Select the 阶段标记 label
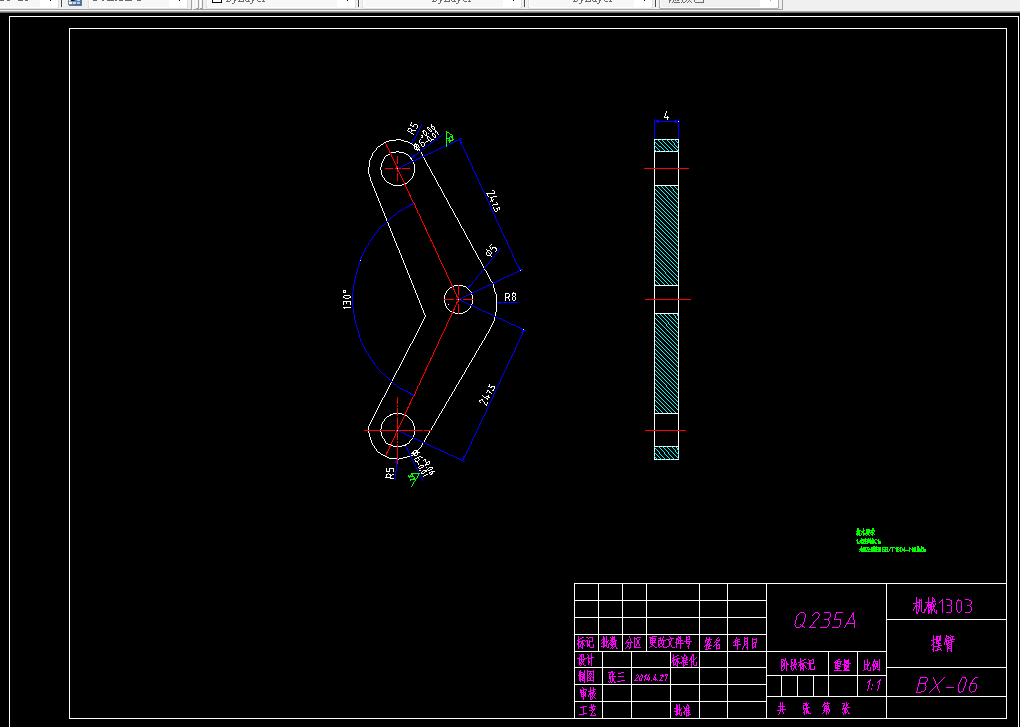Image resolution: width=1020 pixels, height=727 pixels. click(798, 665)
